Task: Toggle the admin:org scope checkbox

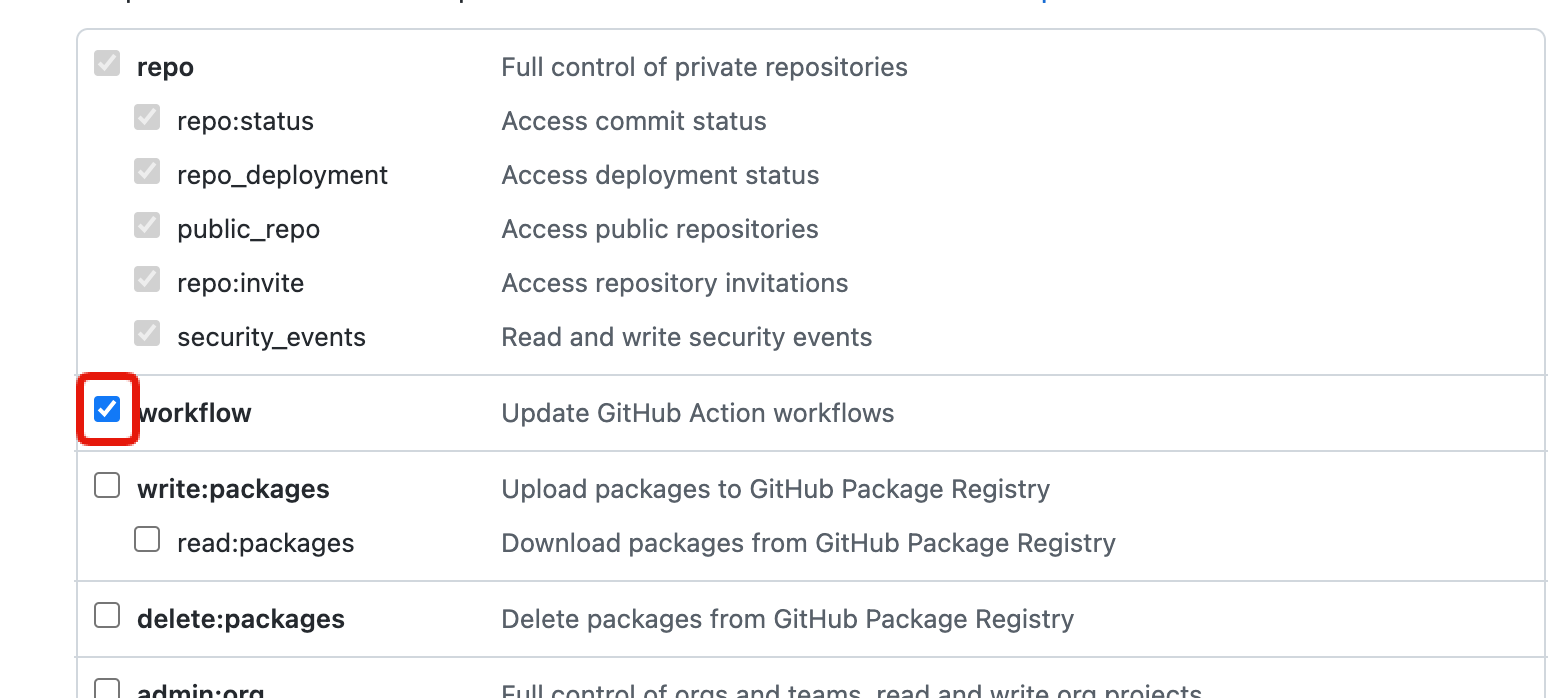Action: click(x=107, y=688)
